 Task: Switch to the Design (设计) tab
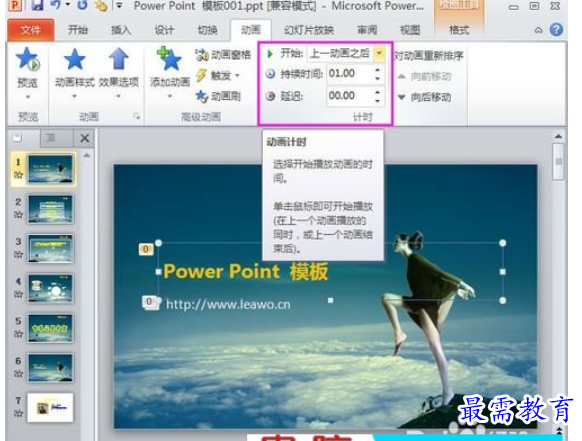(164, 30)
